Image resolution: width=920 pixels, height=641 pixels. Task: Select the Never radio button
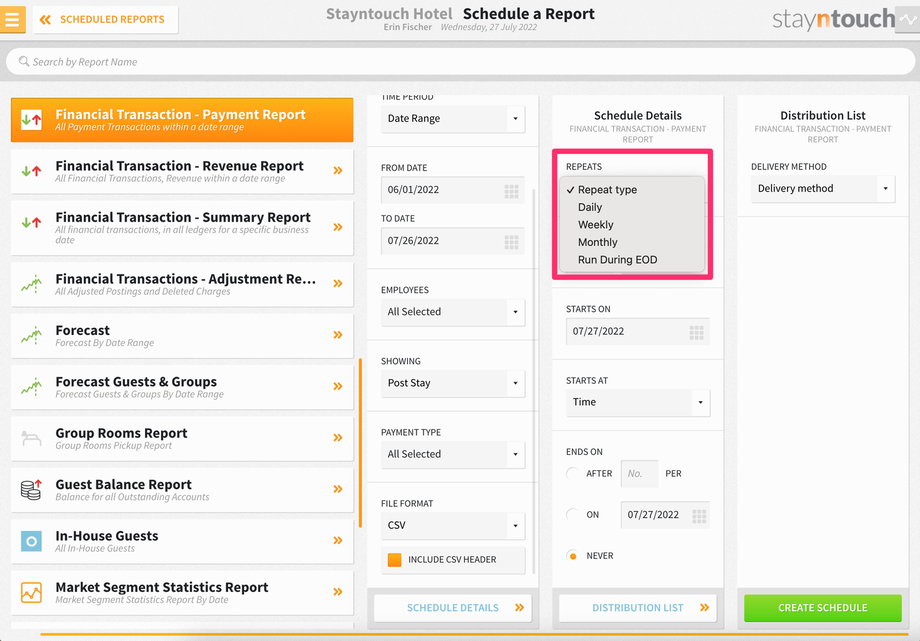(x=573, y=556)
